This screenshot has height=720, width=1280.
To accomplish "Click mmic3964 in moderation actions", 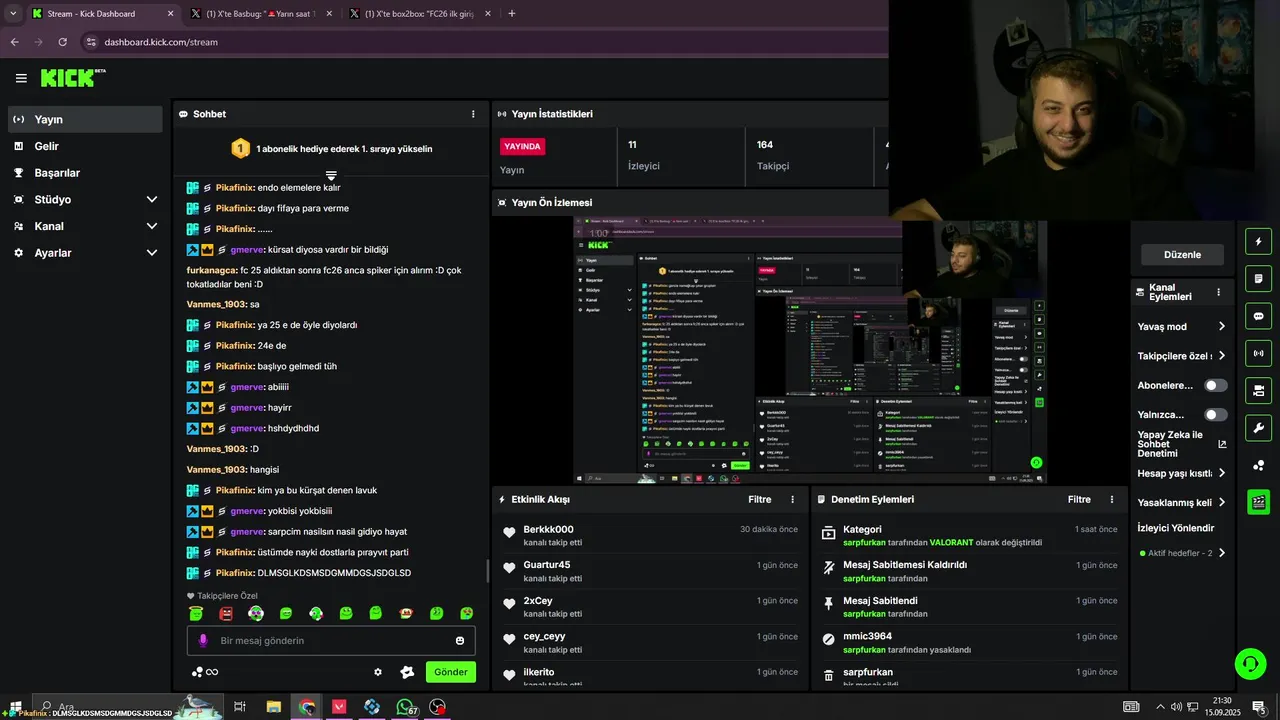I will coord(867,636).
